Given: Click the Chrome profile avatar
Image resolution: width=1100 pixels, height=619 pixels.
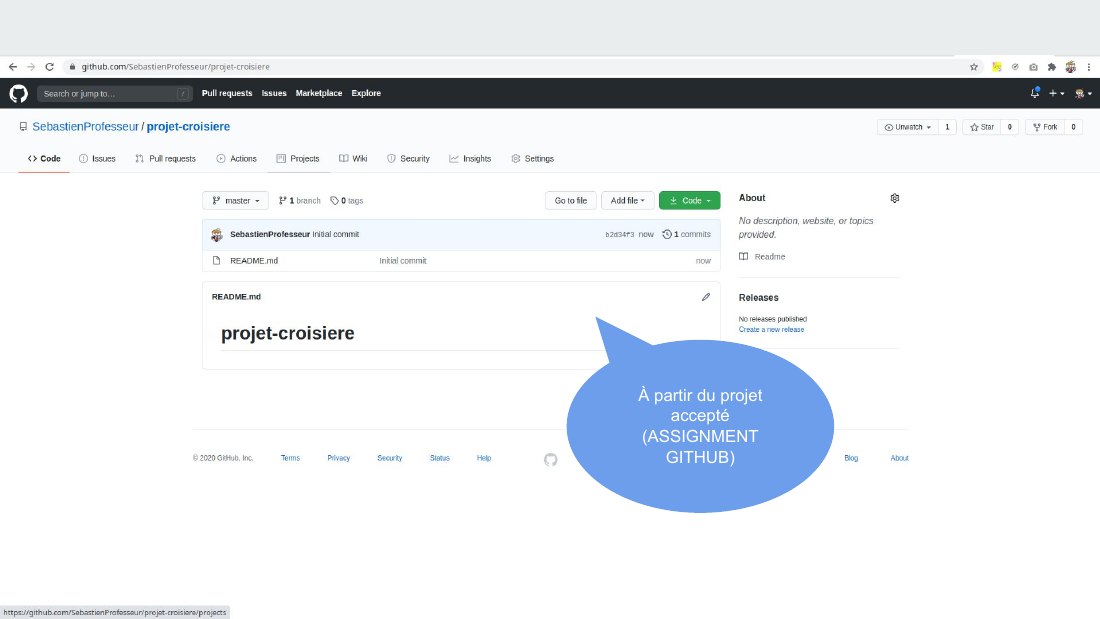Looking at the screenshot, I should [x=1071, y=67].
